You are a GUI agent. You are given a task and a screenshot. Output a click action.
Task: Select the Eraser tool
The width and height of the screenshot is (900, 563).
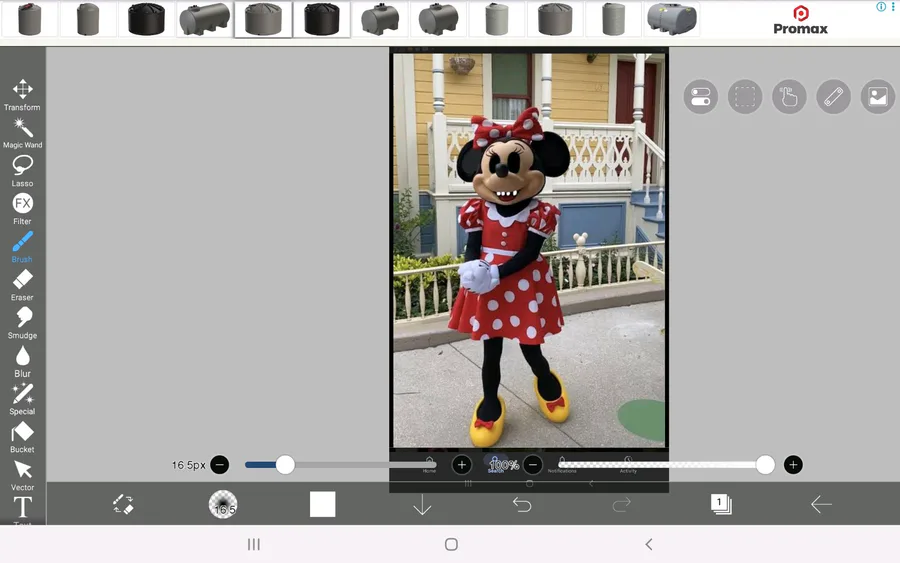(x=22, y=285)
